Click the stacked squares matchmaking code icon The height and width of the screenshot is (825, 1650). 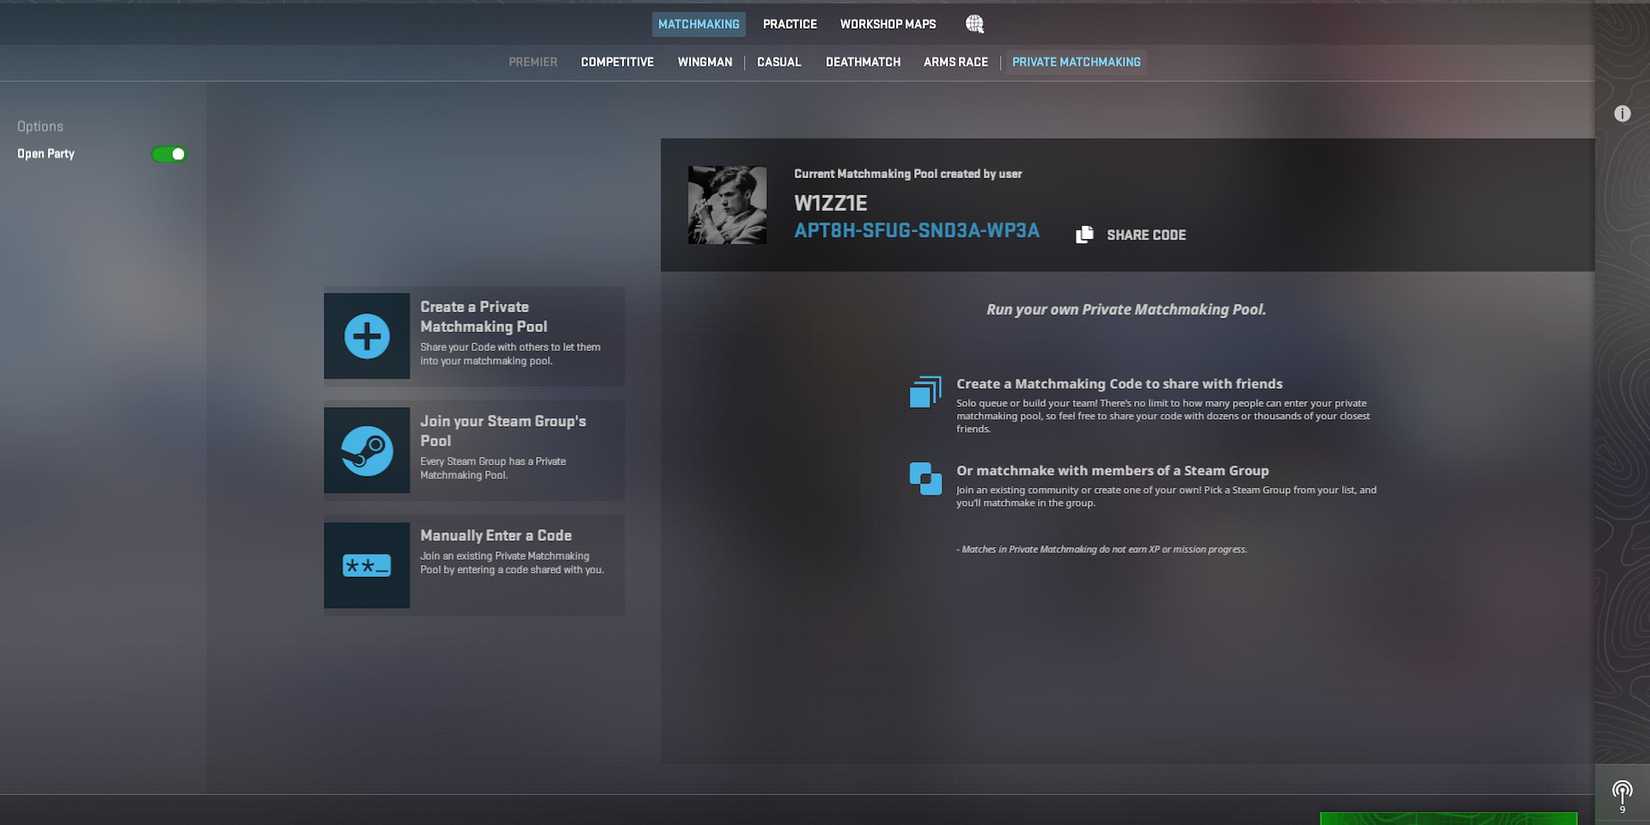click(925, 392)
